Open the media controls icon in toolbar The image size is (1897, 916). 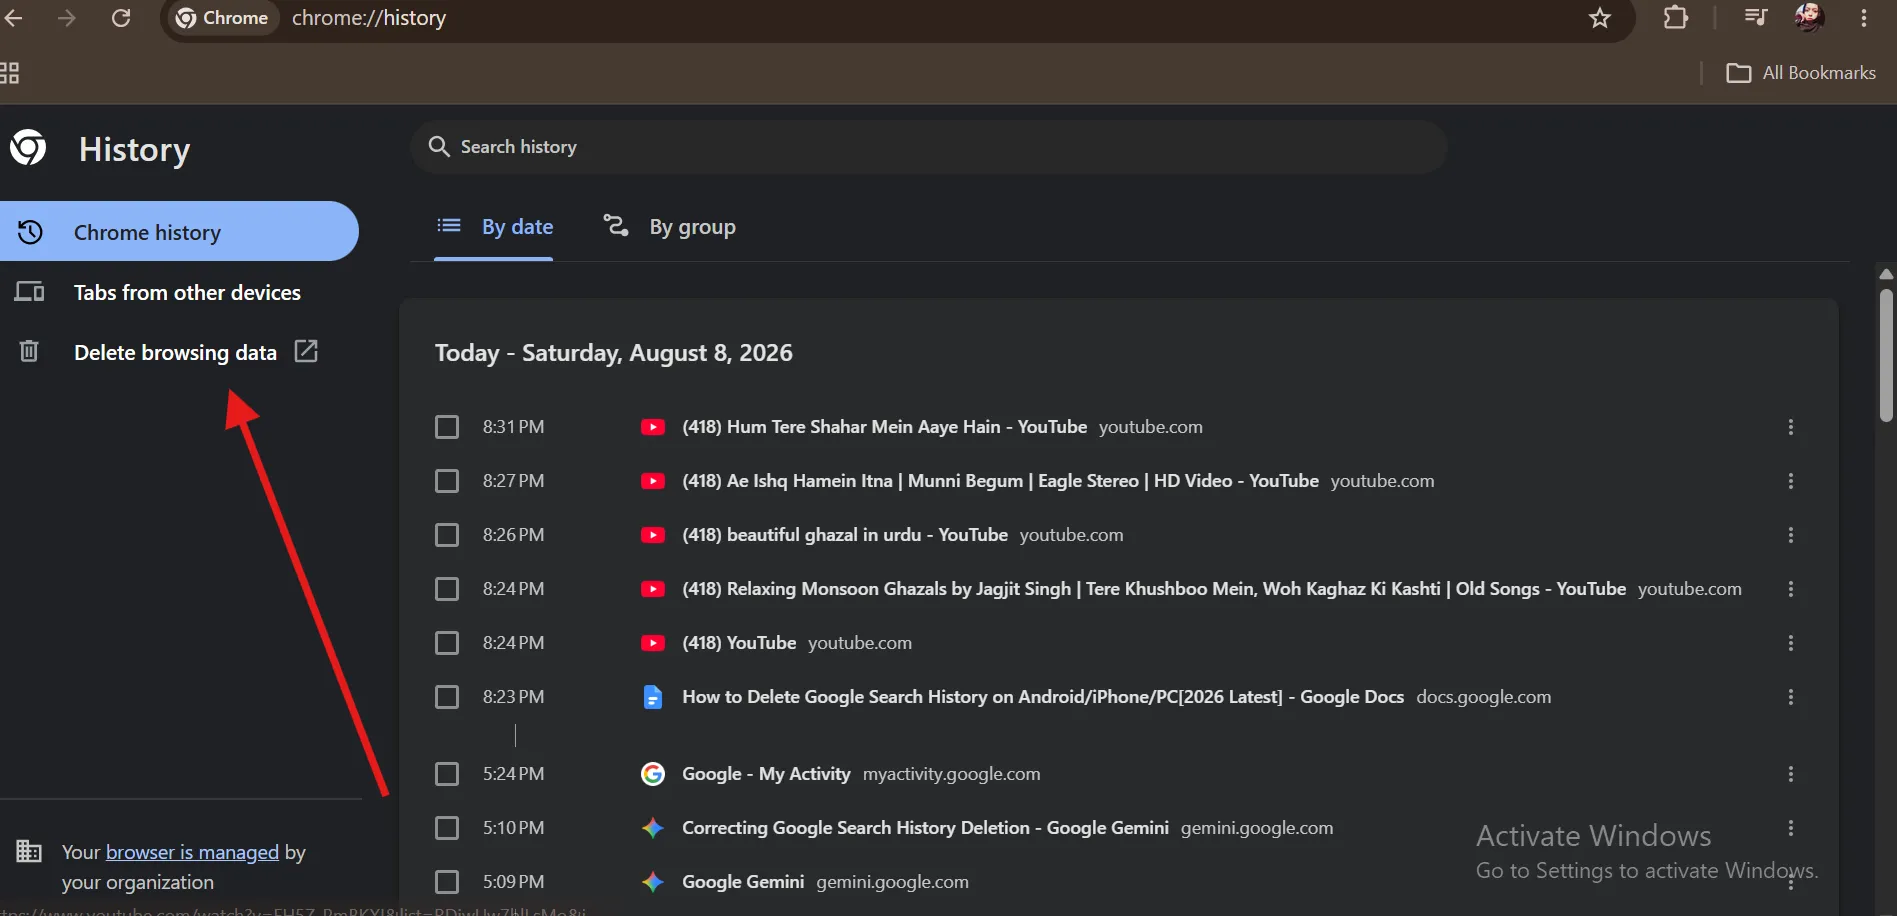pyautogui.click(x=1755, y=17)
